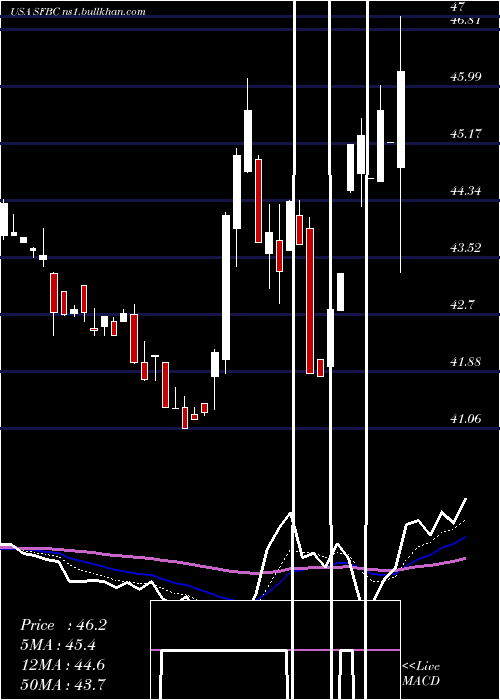This screenshot has height=700, width=500.
Task: Click the 'Price : 46.2' readout
Action: [63, 625]
